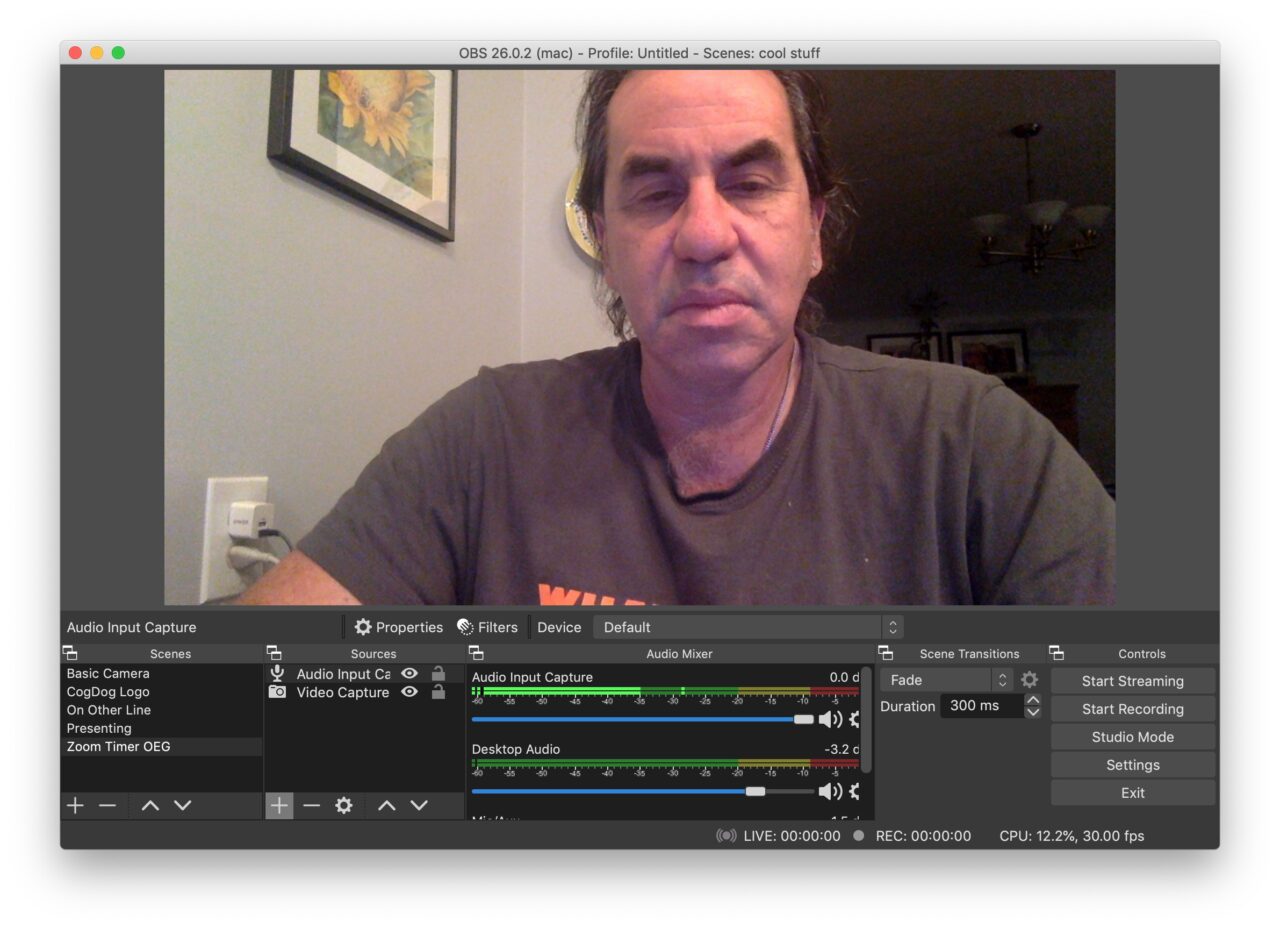Open transition properties gear icon
This screenshot has width=1280, height=929.
coord(1029,680)
